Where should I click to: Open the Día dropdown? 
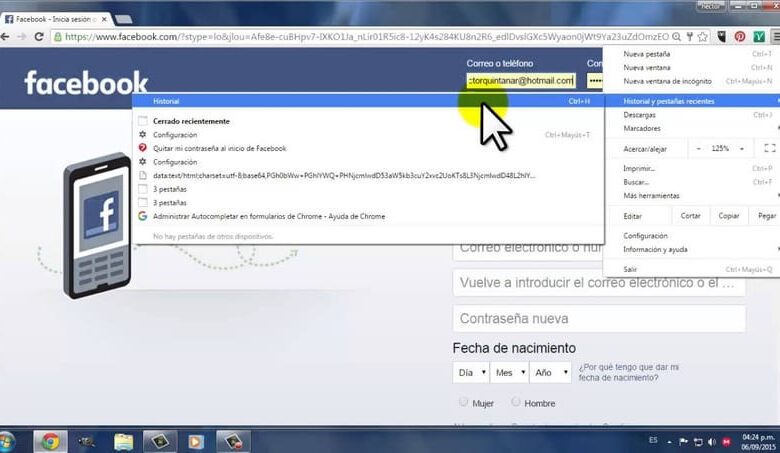coord(471,372)
